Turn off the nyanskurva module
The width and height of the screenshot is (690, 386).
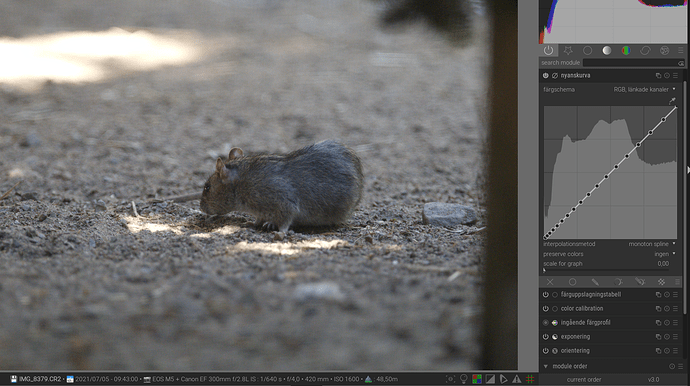click(x=546, y=76)
